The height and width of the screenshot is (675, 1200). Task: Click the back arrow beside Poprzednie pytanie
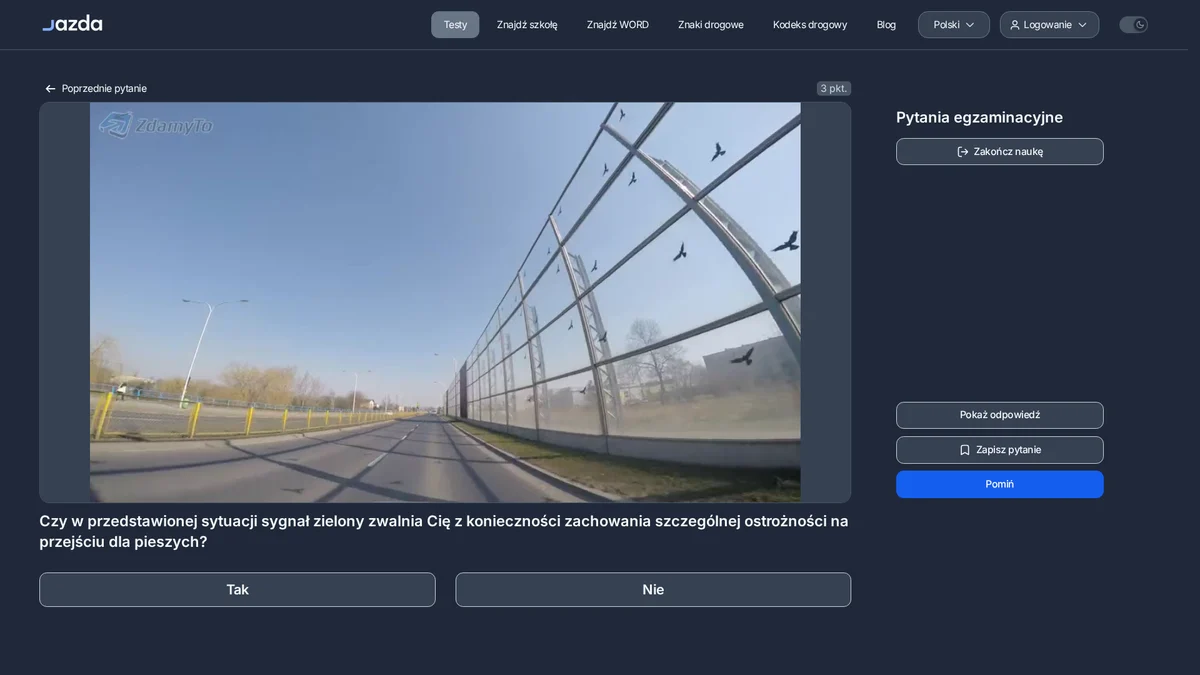(x=50, y=89)
